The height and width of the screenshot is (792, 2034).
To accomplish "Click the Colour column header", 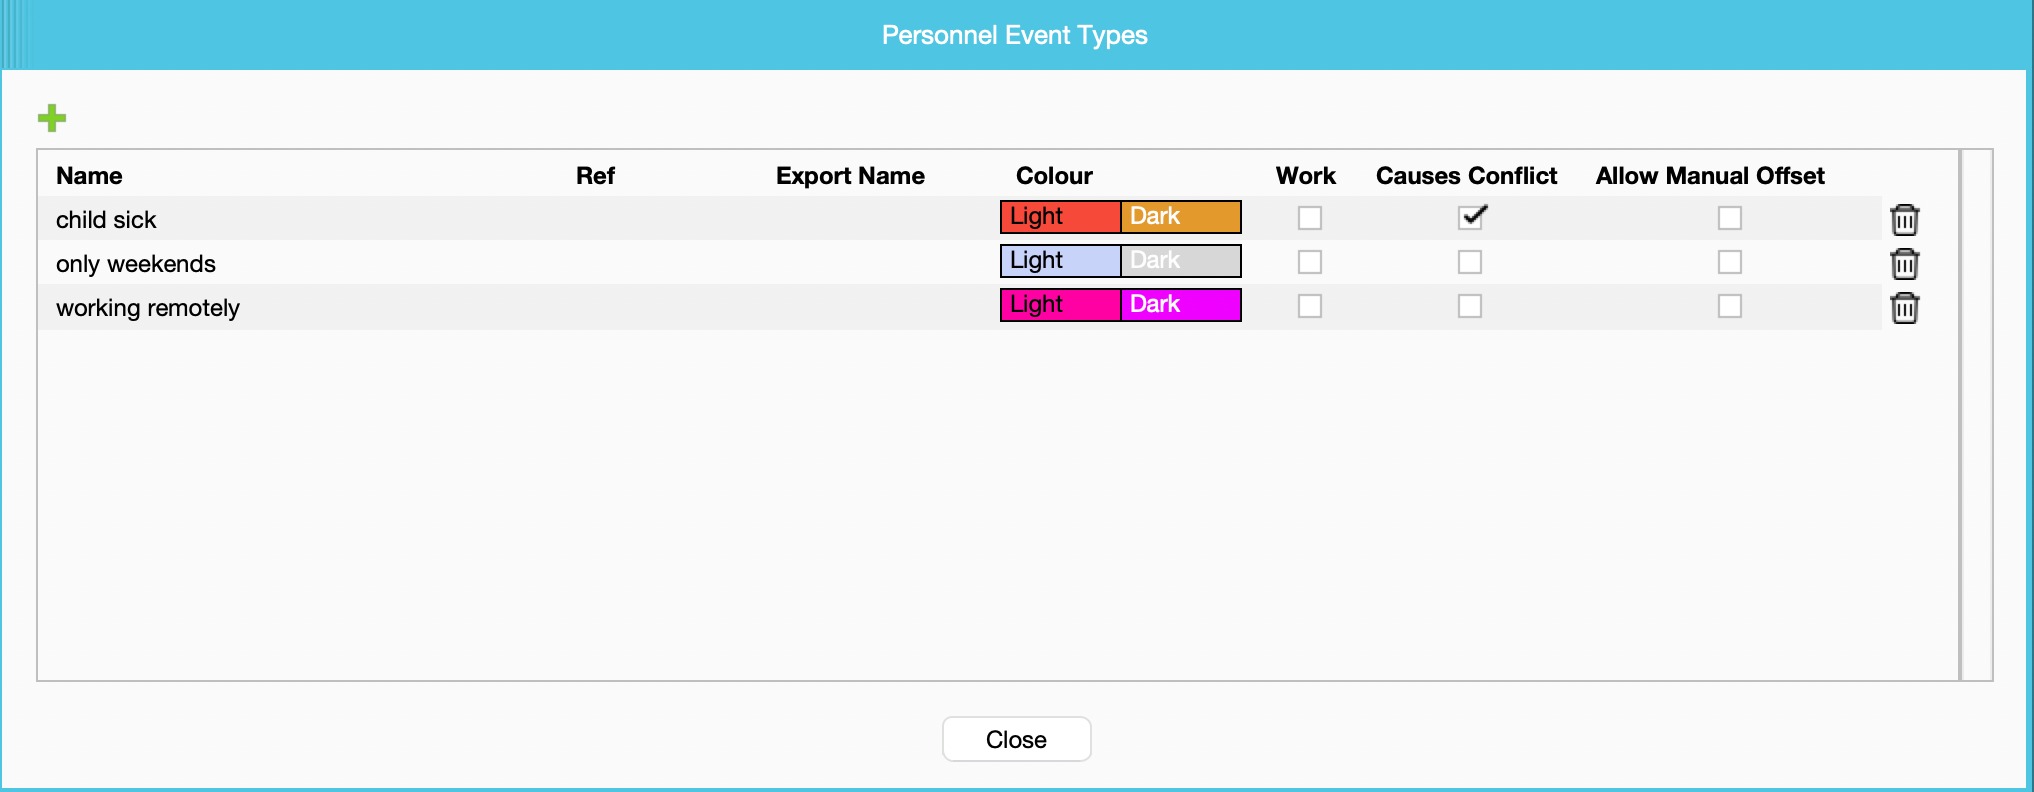I will click(x=1054, y=176).
